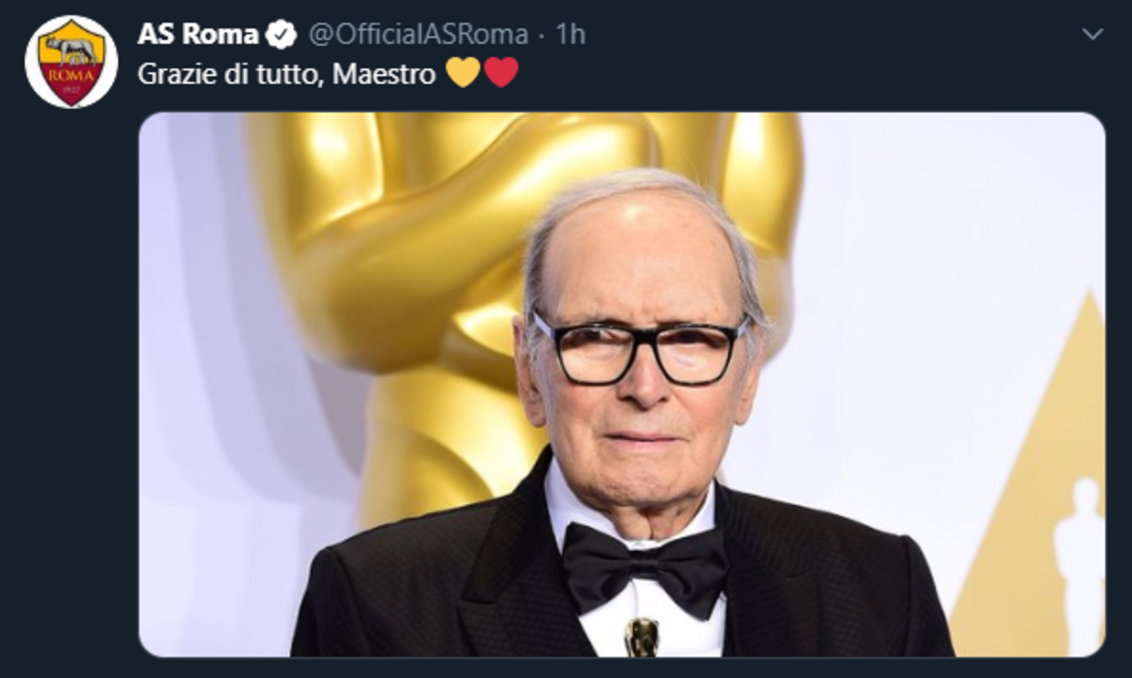1132x678 pixels.
Task: Click the red heart emoji in the tweet
Action: 501,73
